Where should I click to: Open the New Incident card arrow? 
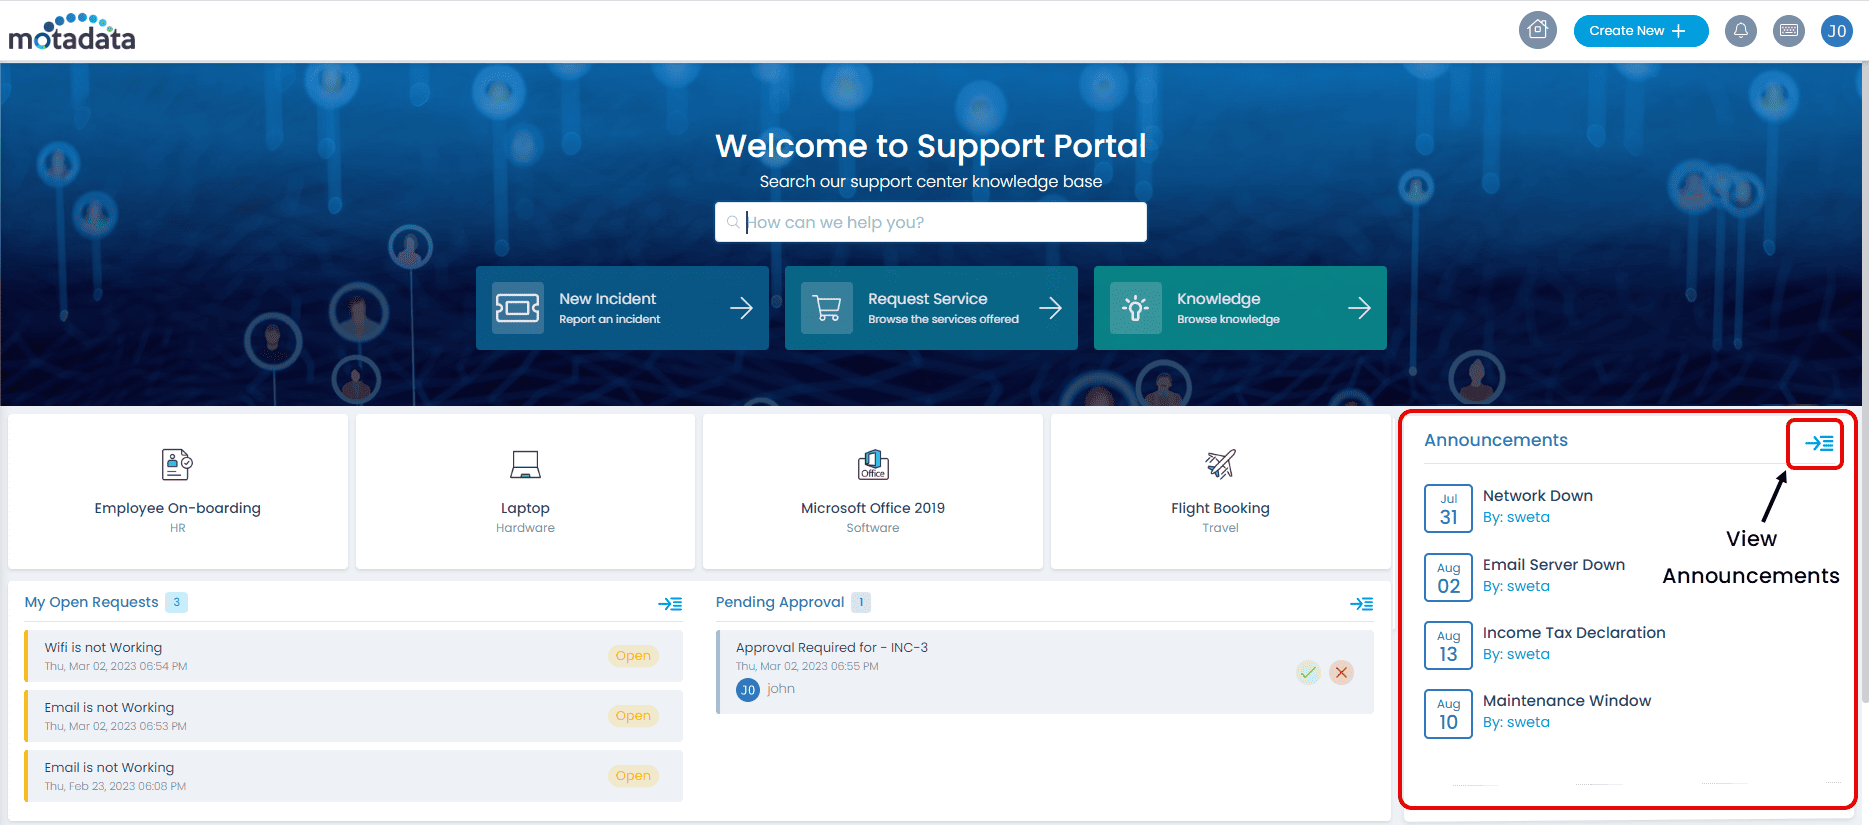pyautogui.click(x=741, y=308)
